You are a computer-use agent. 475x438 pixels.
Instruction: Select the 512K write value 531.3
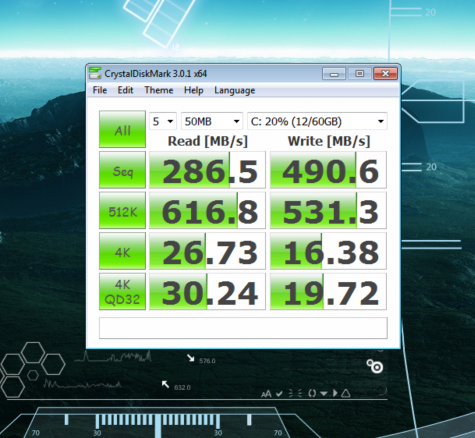click(x=328, y=210)
